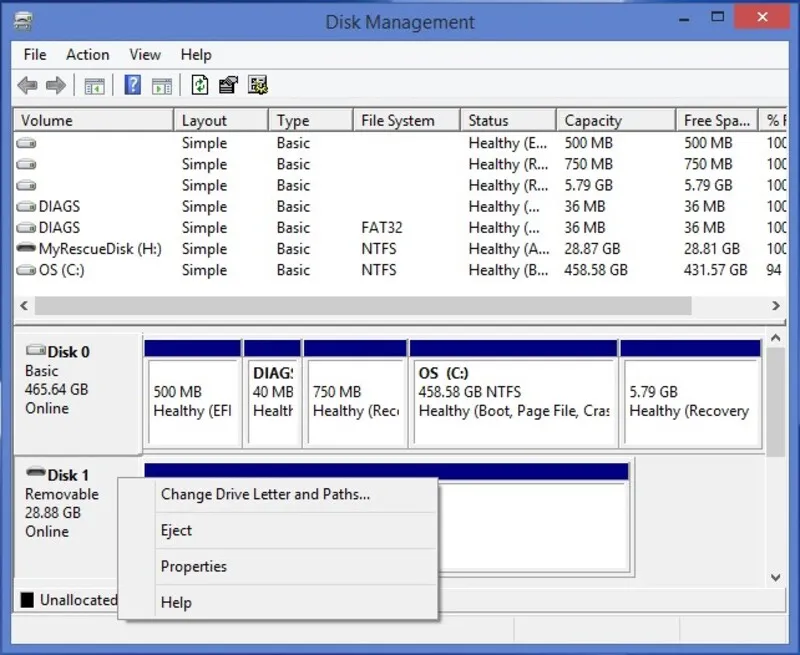The height and width of the screenshot is (655, 800).
Task: Choose Change Drive Letter and Paths from context menu
Action: click(264, 494)
